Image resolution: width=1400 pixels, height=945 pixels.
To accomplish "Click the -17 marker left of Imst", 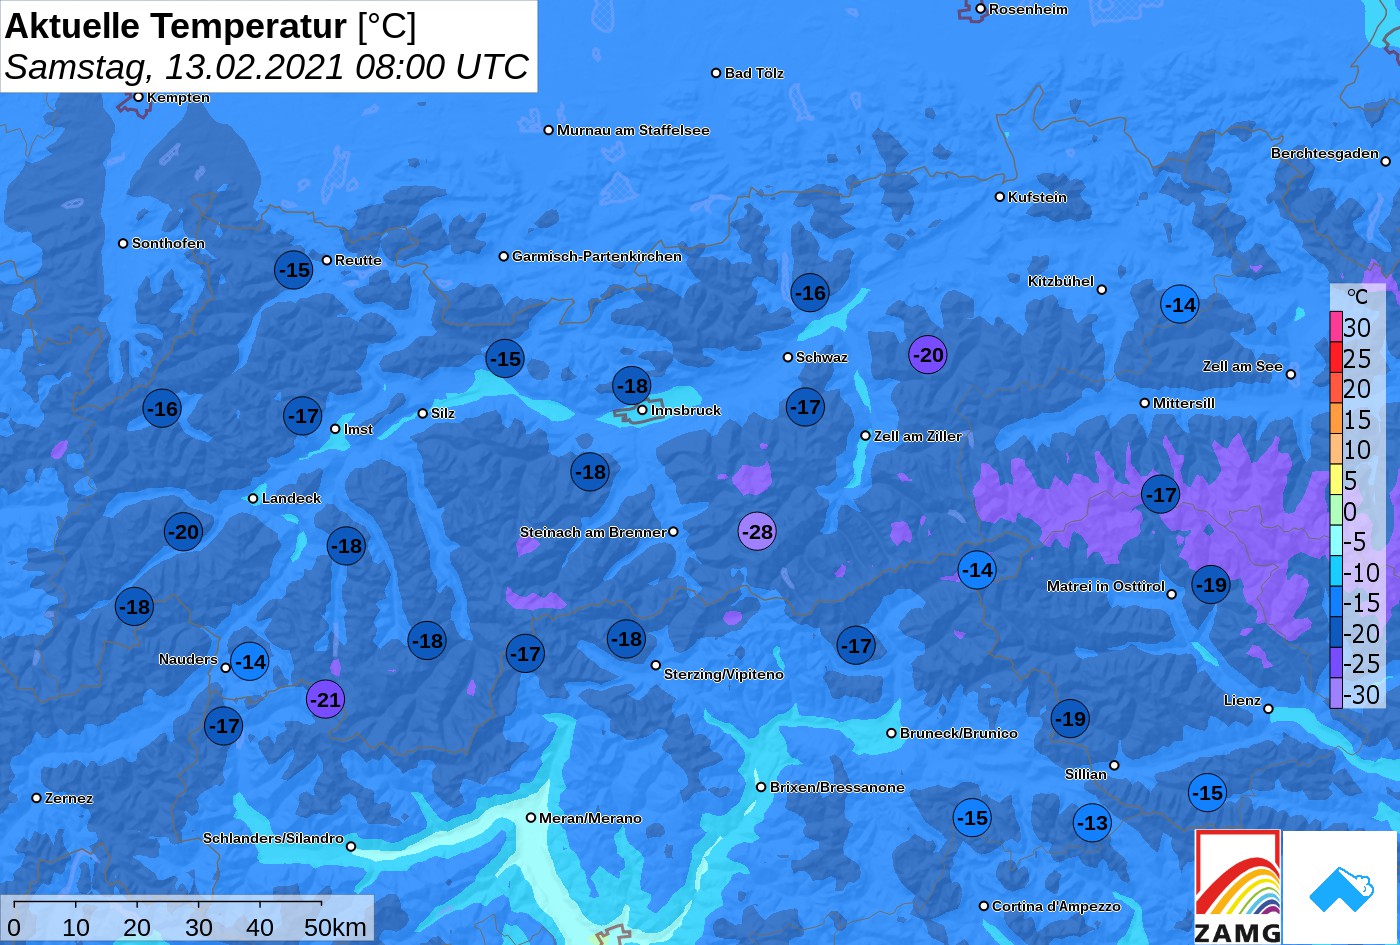I will [x=303, y=416].
